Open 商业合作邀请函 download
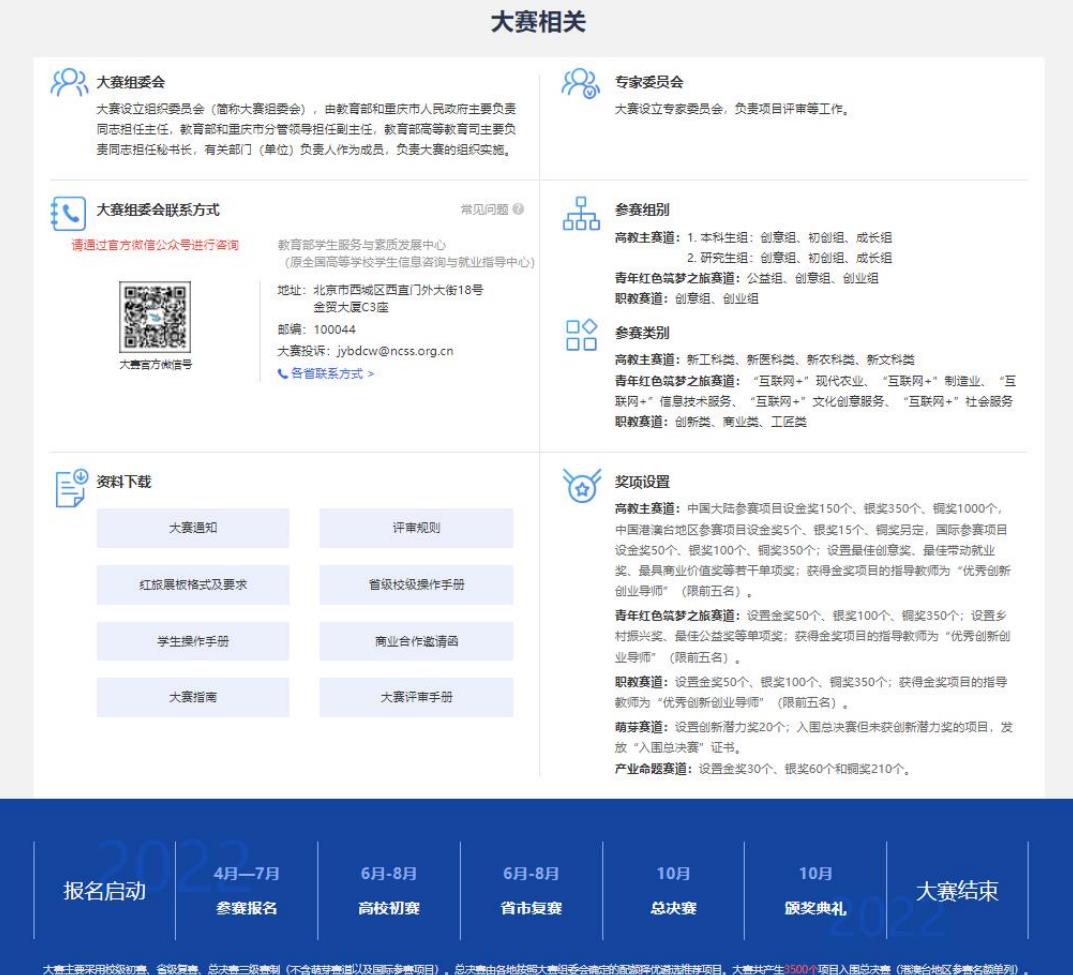The height and width of the screenshot is (975, 1073). tap(416, 641)
